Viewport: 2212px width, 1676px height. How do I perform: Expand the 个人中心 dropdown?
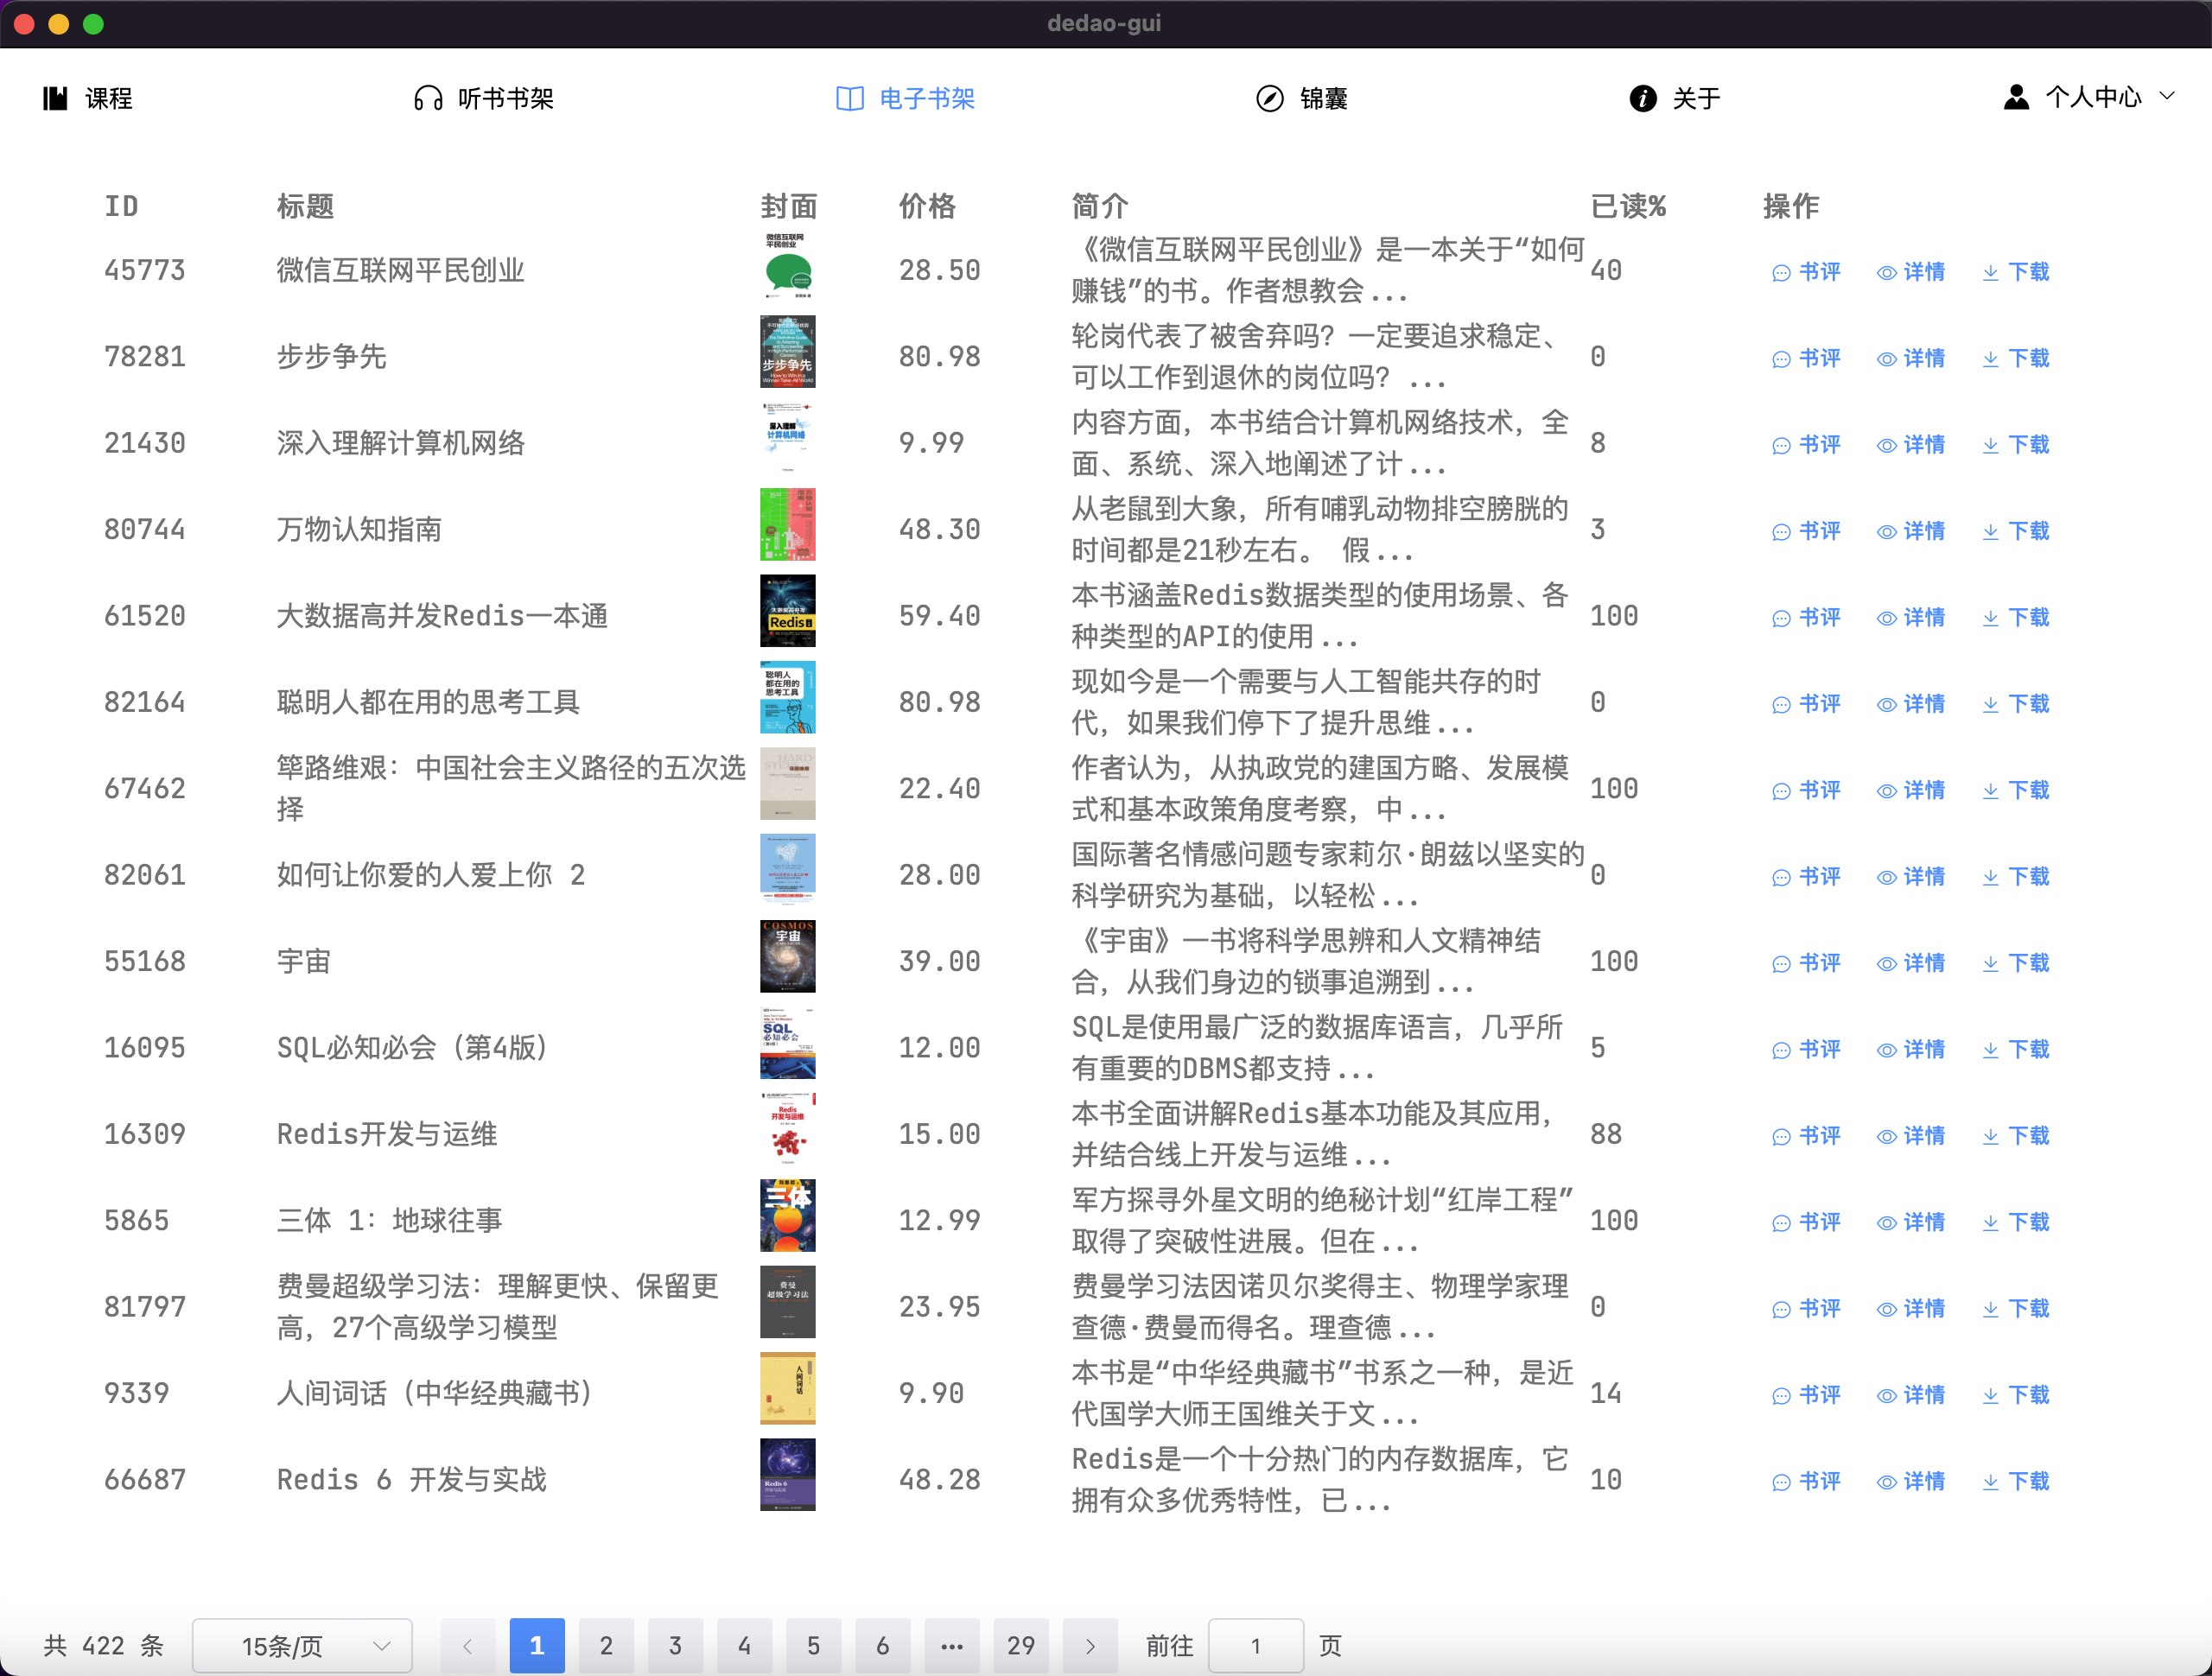(x=2167, y=96)
